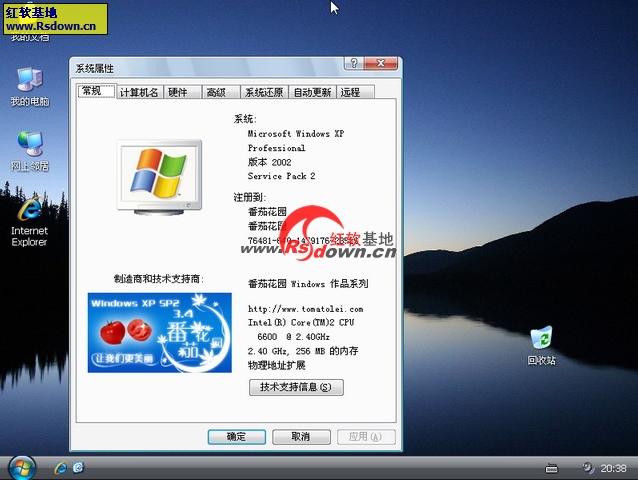Switch to the 计算机名 tab
Screen dimensions: 638x480
(x=139, y=92)
